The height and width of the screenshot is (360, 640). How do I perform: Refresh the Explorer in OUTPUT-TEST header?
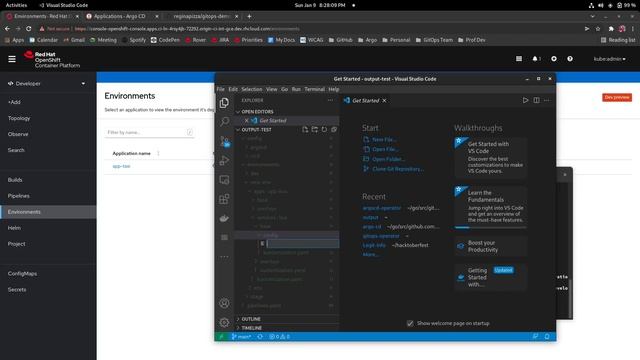(x=324, y=129)
